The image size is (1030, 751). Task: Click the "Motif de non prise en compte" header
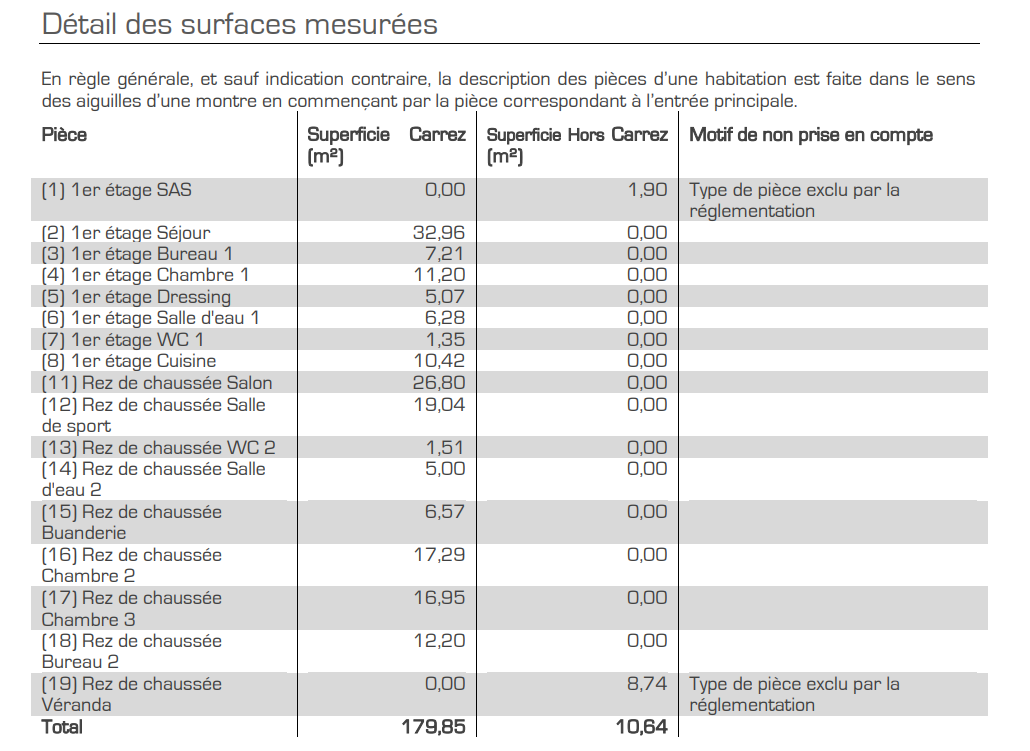click(x=811, y=135)
